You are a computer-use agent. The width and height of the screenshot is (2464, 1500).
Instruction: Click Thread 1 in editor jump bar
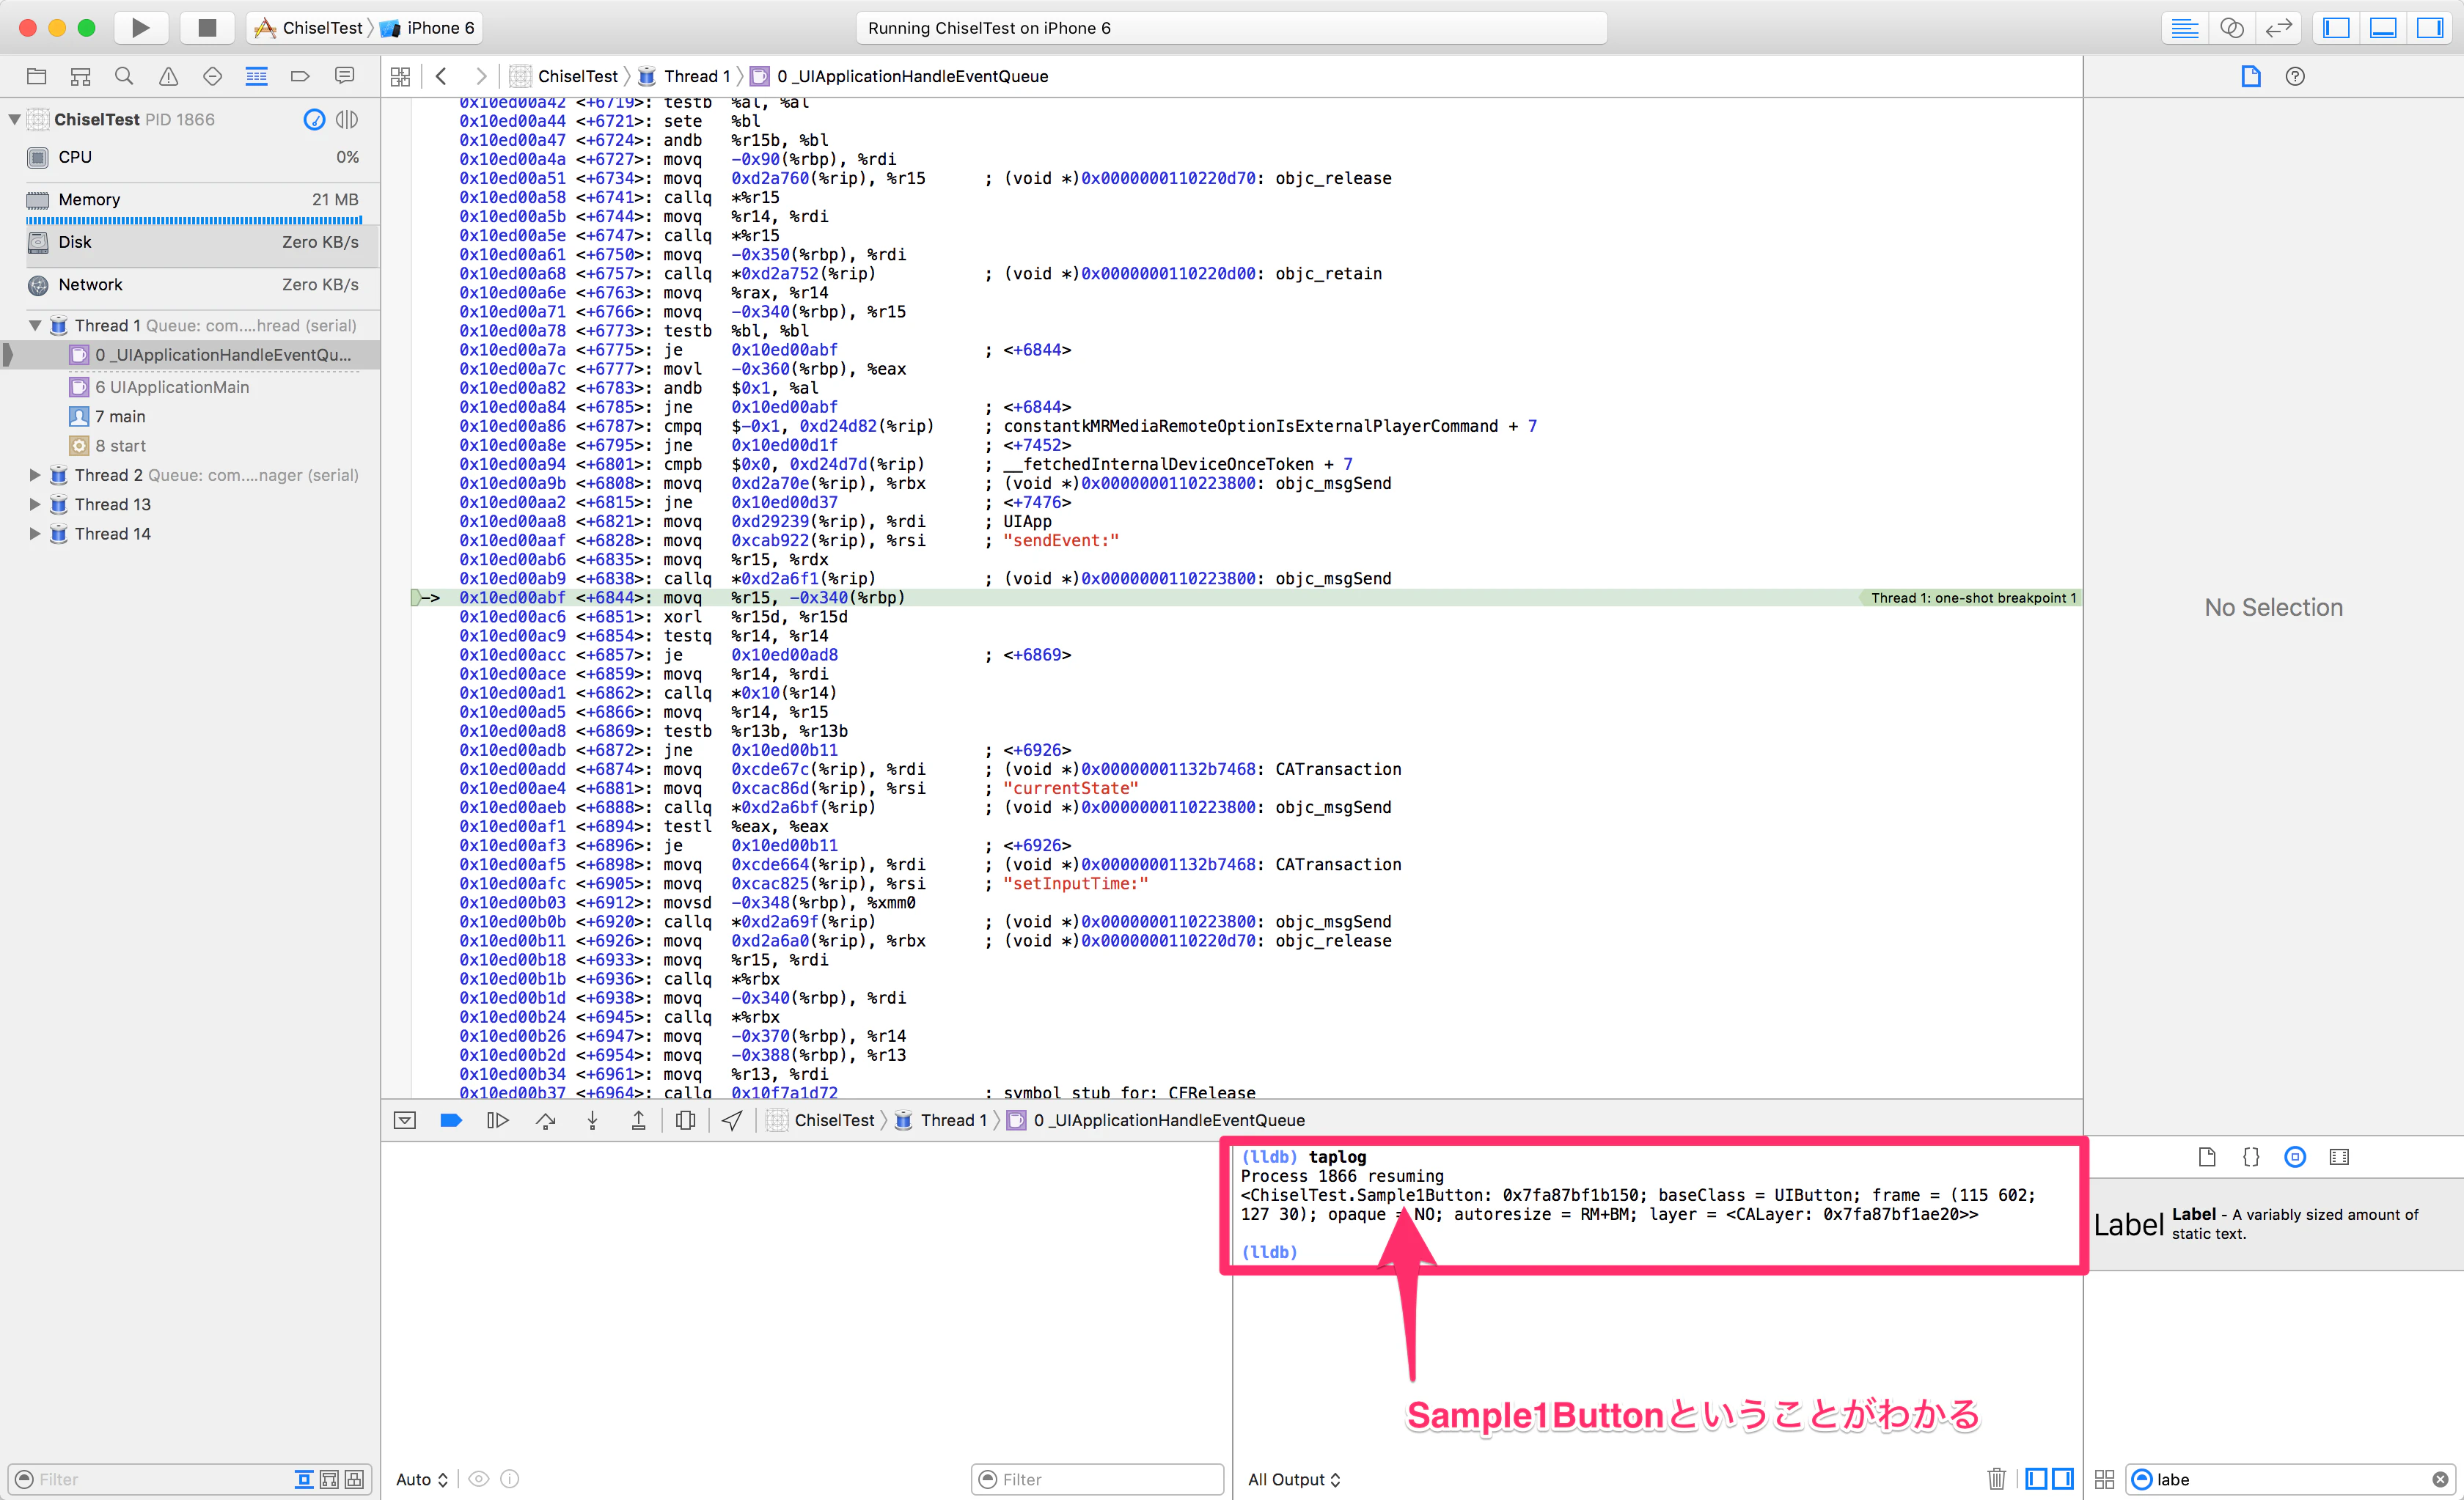click(684, 76)
